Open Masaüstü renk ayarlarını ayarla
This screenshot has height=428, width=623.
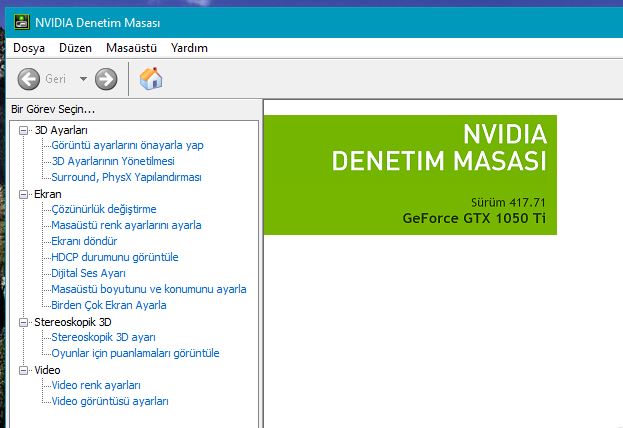click(x=126, y=225)
